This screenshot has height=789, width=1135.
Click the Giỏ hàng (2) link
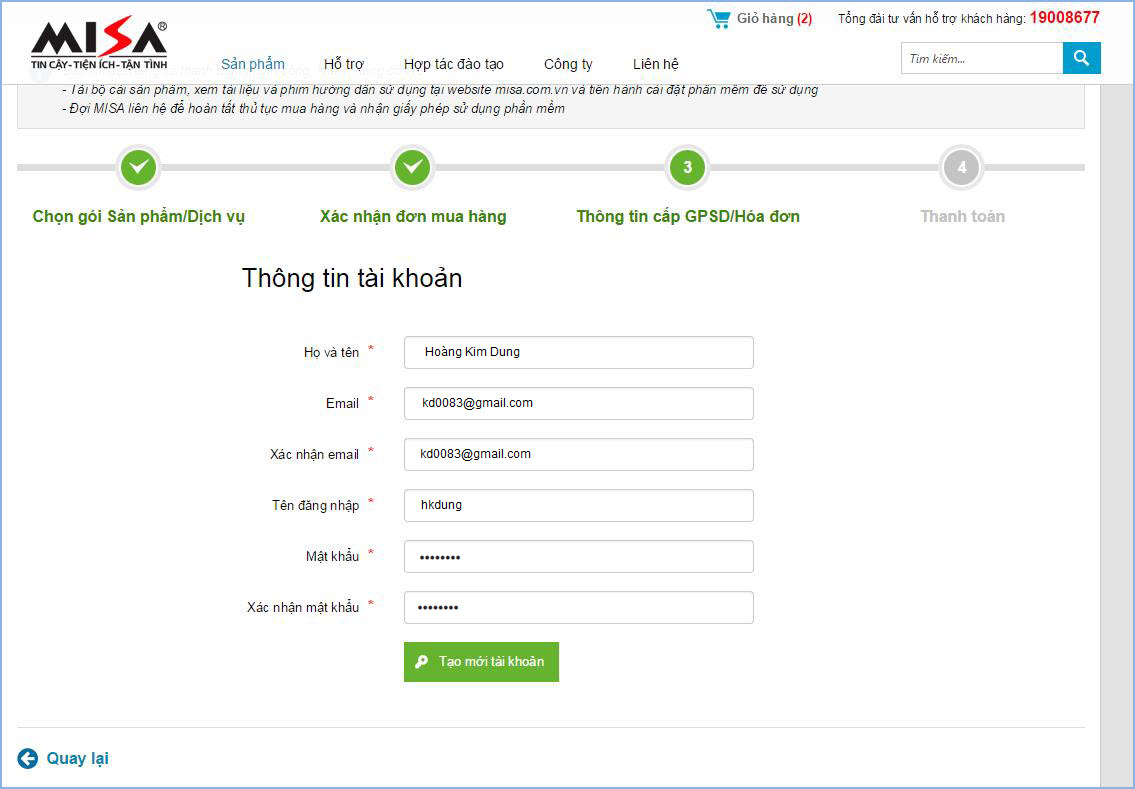pyautogui.click(x=774, y=18)
